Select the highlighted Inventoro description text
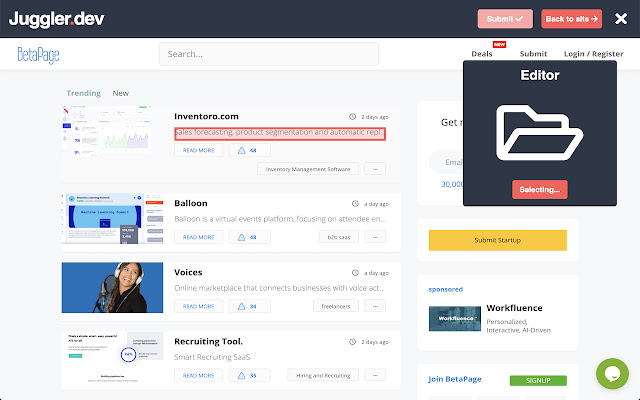640x400 pixels. coord(280,133)
